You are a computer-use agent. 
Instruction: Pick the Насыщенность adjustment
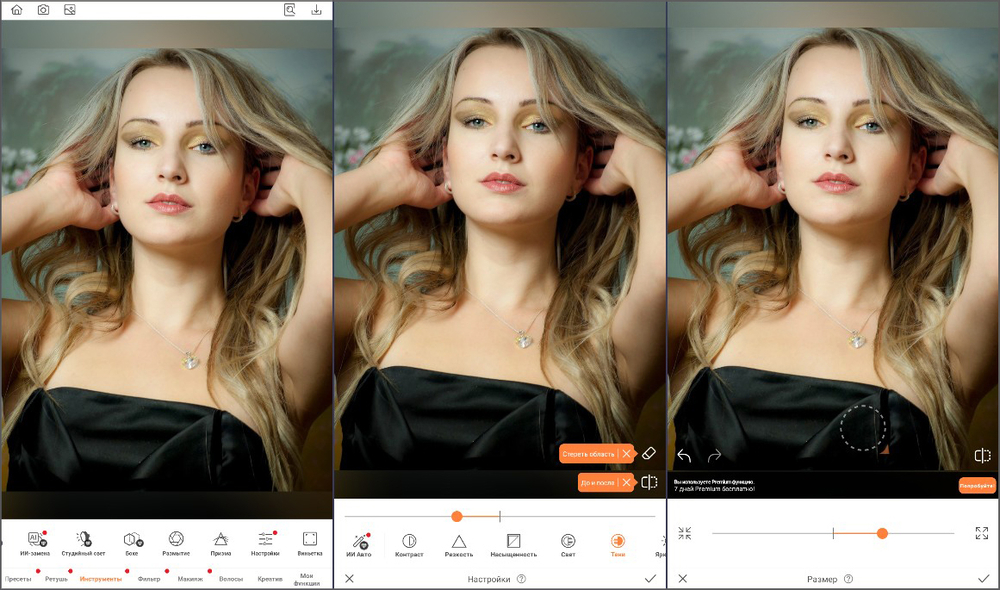click(513, 541)
